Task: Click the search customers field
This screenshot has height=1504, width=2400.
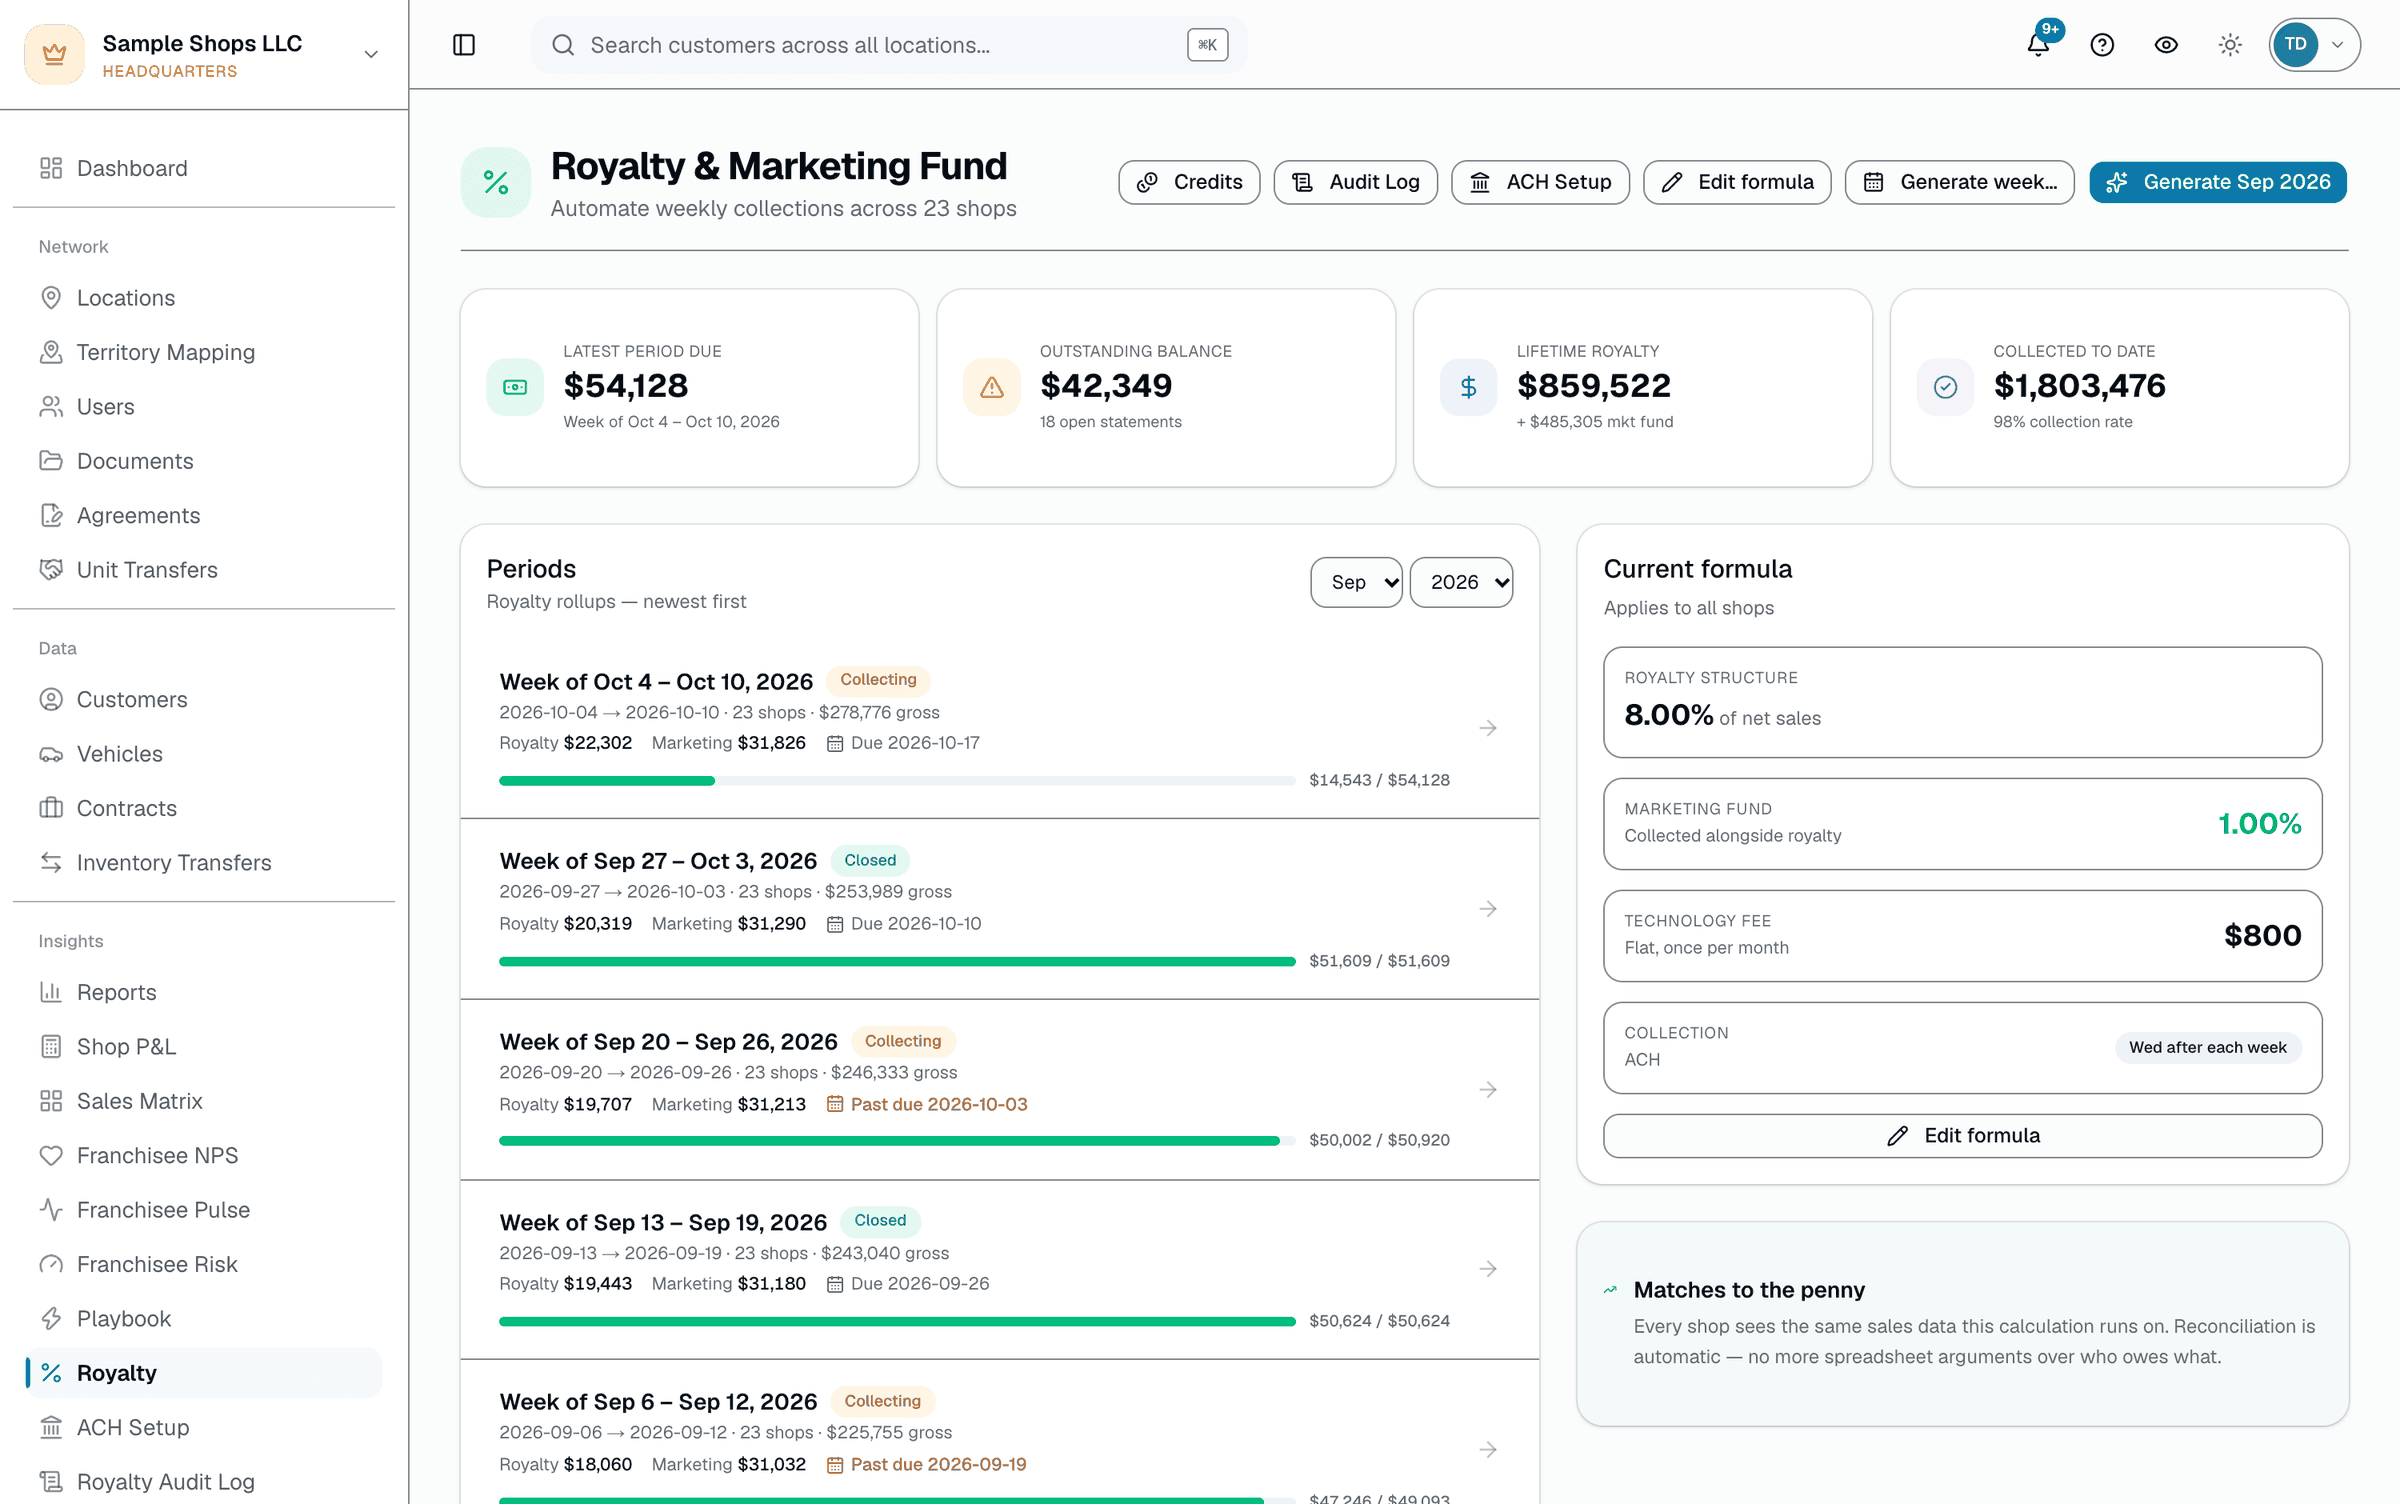Action: (889, 45)
